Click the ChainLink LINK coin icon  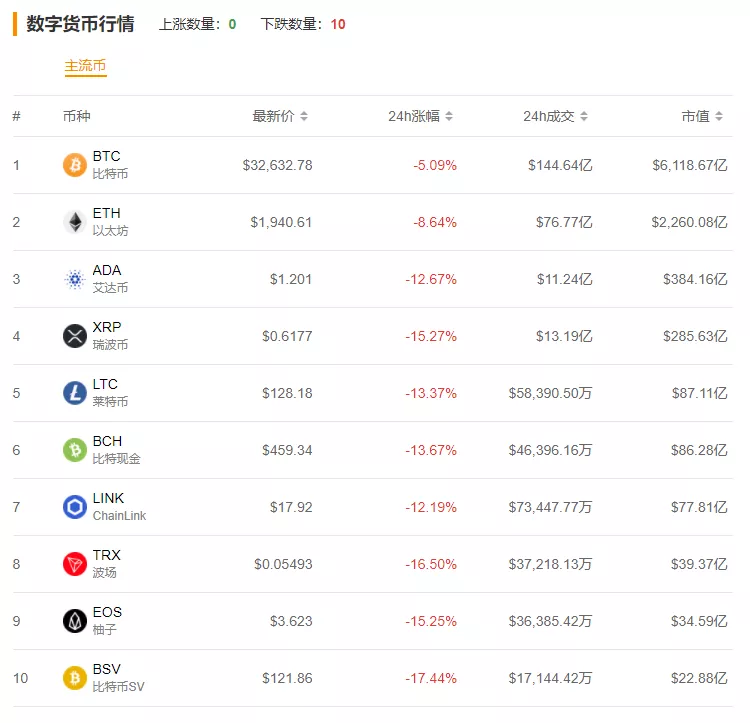(75, 507)
